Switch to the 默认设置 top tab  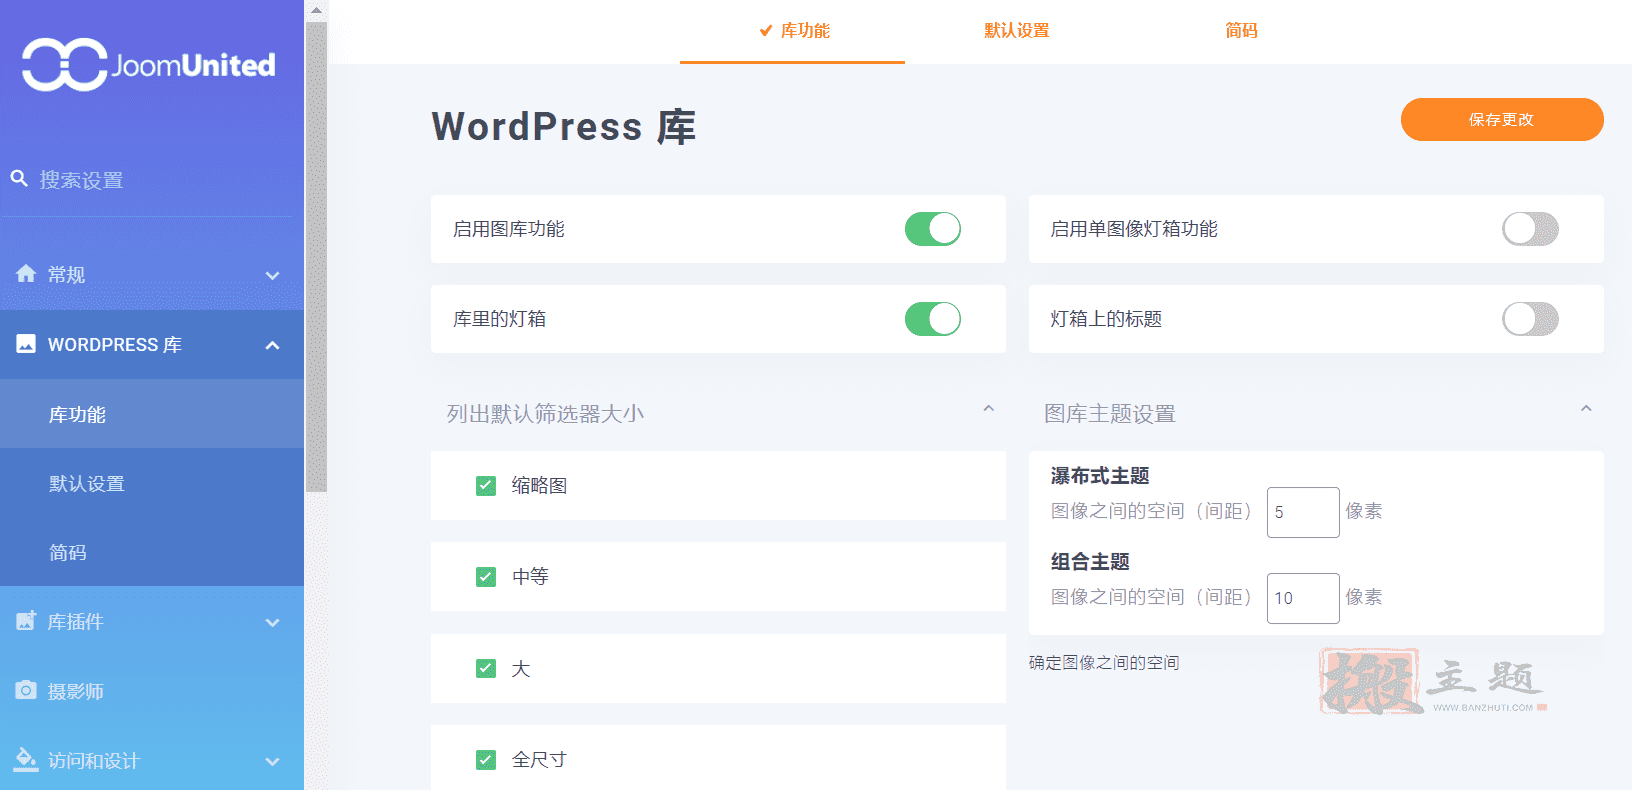(1017, 31)
